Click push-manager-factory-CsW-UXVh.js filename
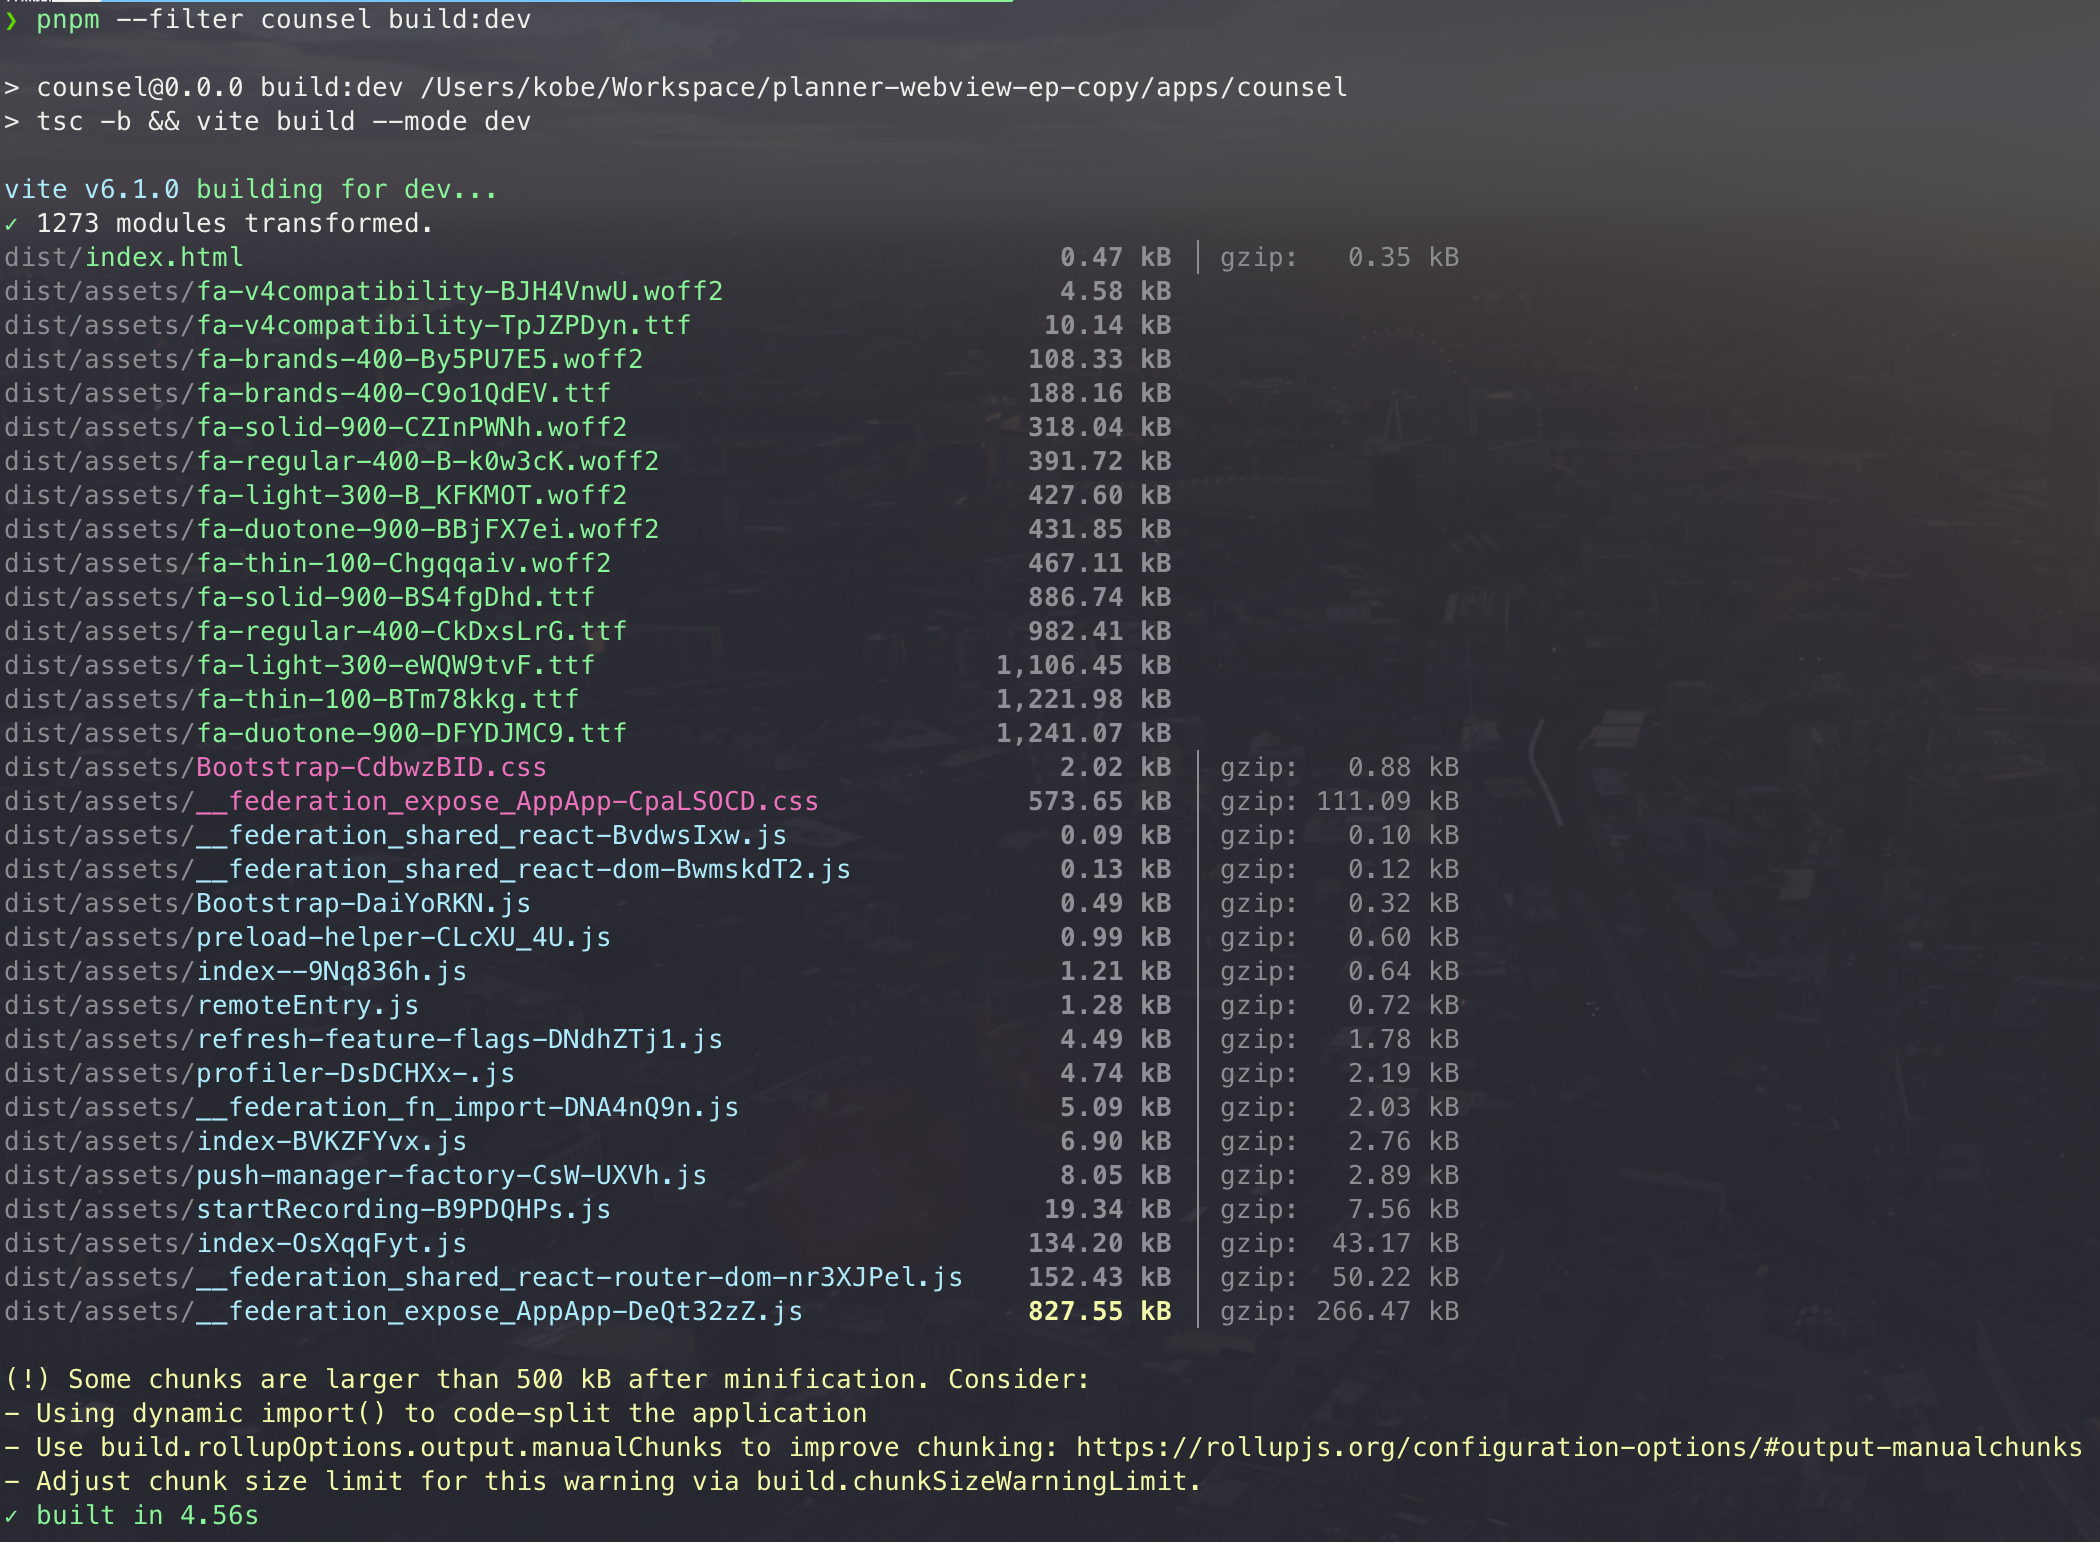Viewport: 2100px width, 1542px height. 452,1176
